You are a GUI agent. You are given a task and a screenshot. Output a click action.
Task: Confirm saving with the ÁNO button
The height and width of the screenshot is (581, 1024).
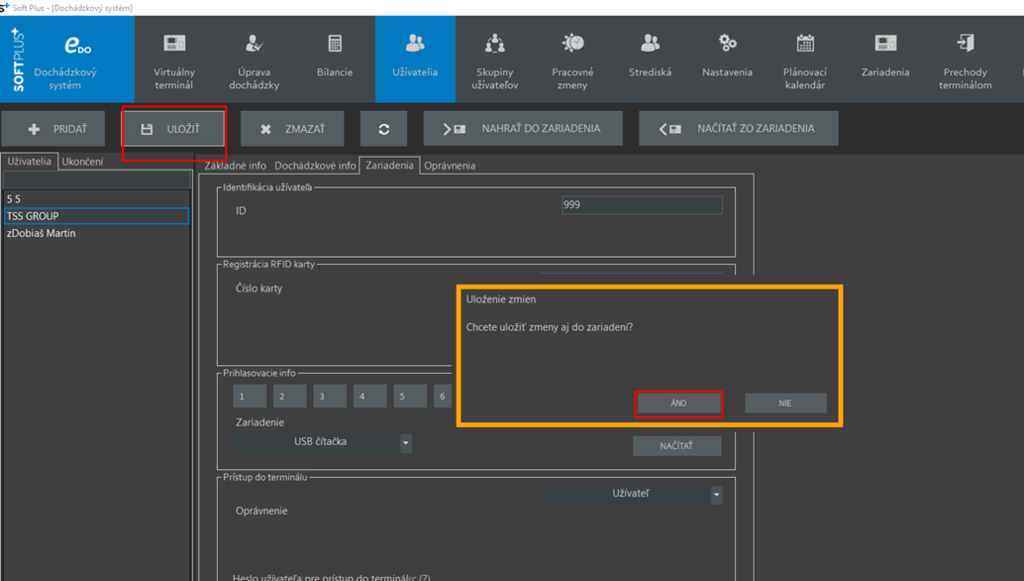click(679, 403)
